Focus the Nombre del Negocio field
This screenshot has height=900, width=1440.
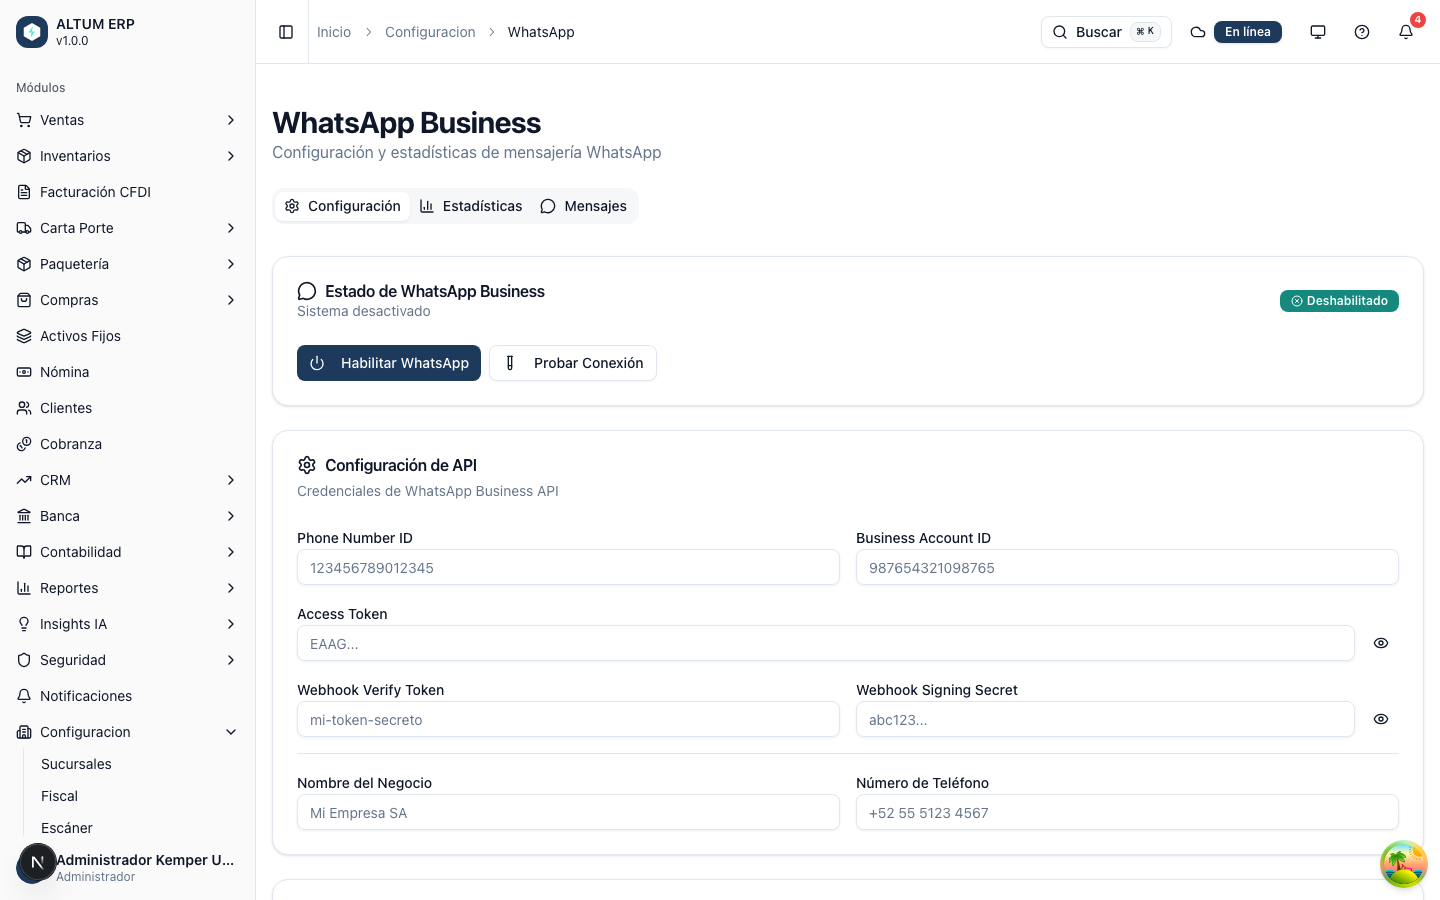[x=568, y=812]
